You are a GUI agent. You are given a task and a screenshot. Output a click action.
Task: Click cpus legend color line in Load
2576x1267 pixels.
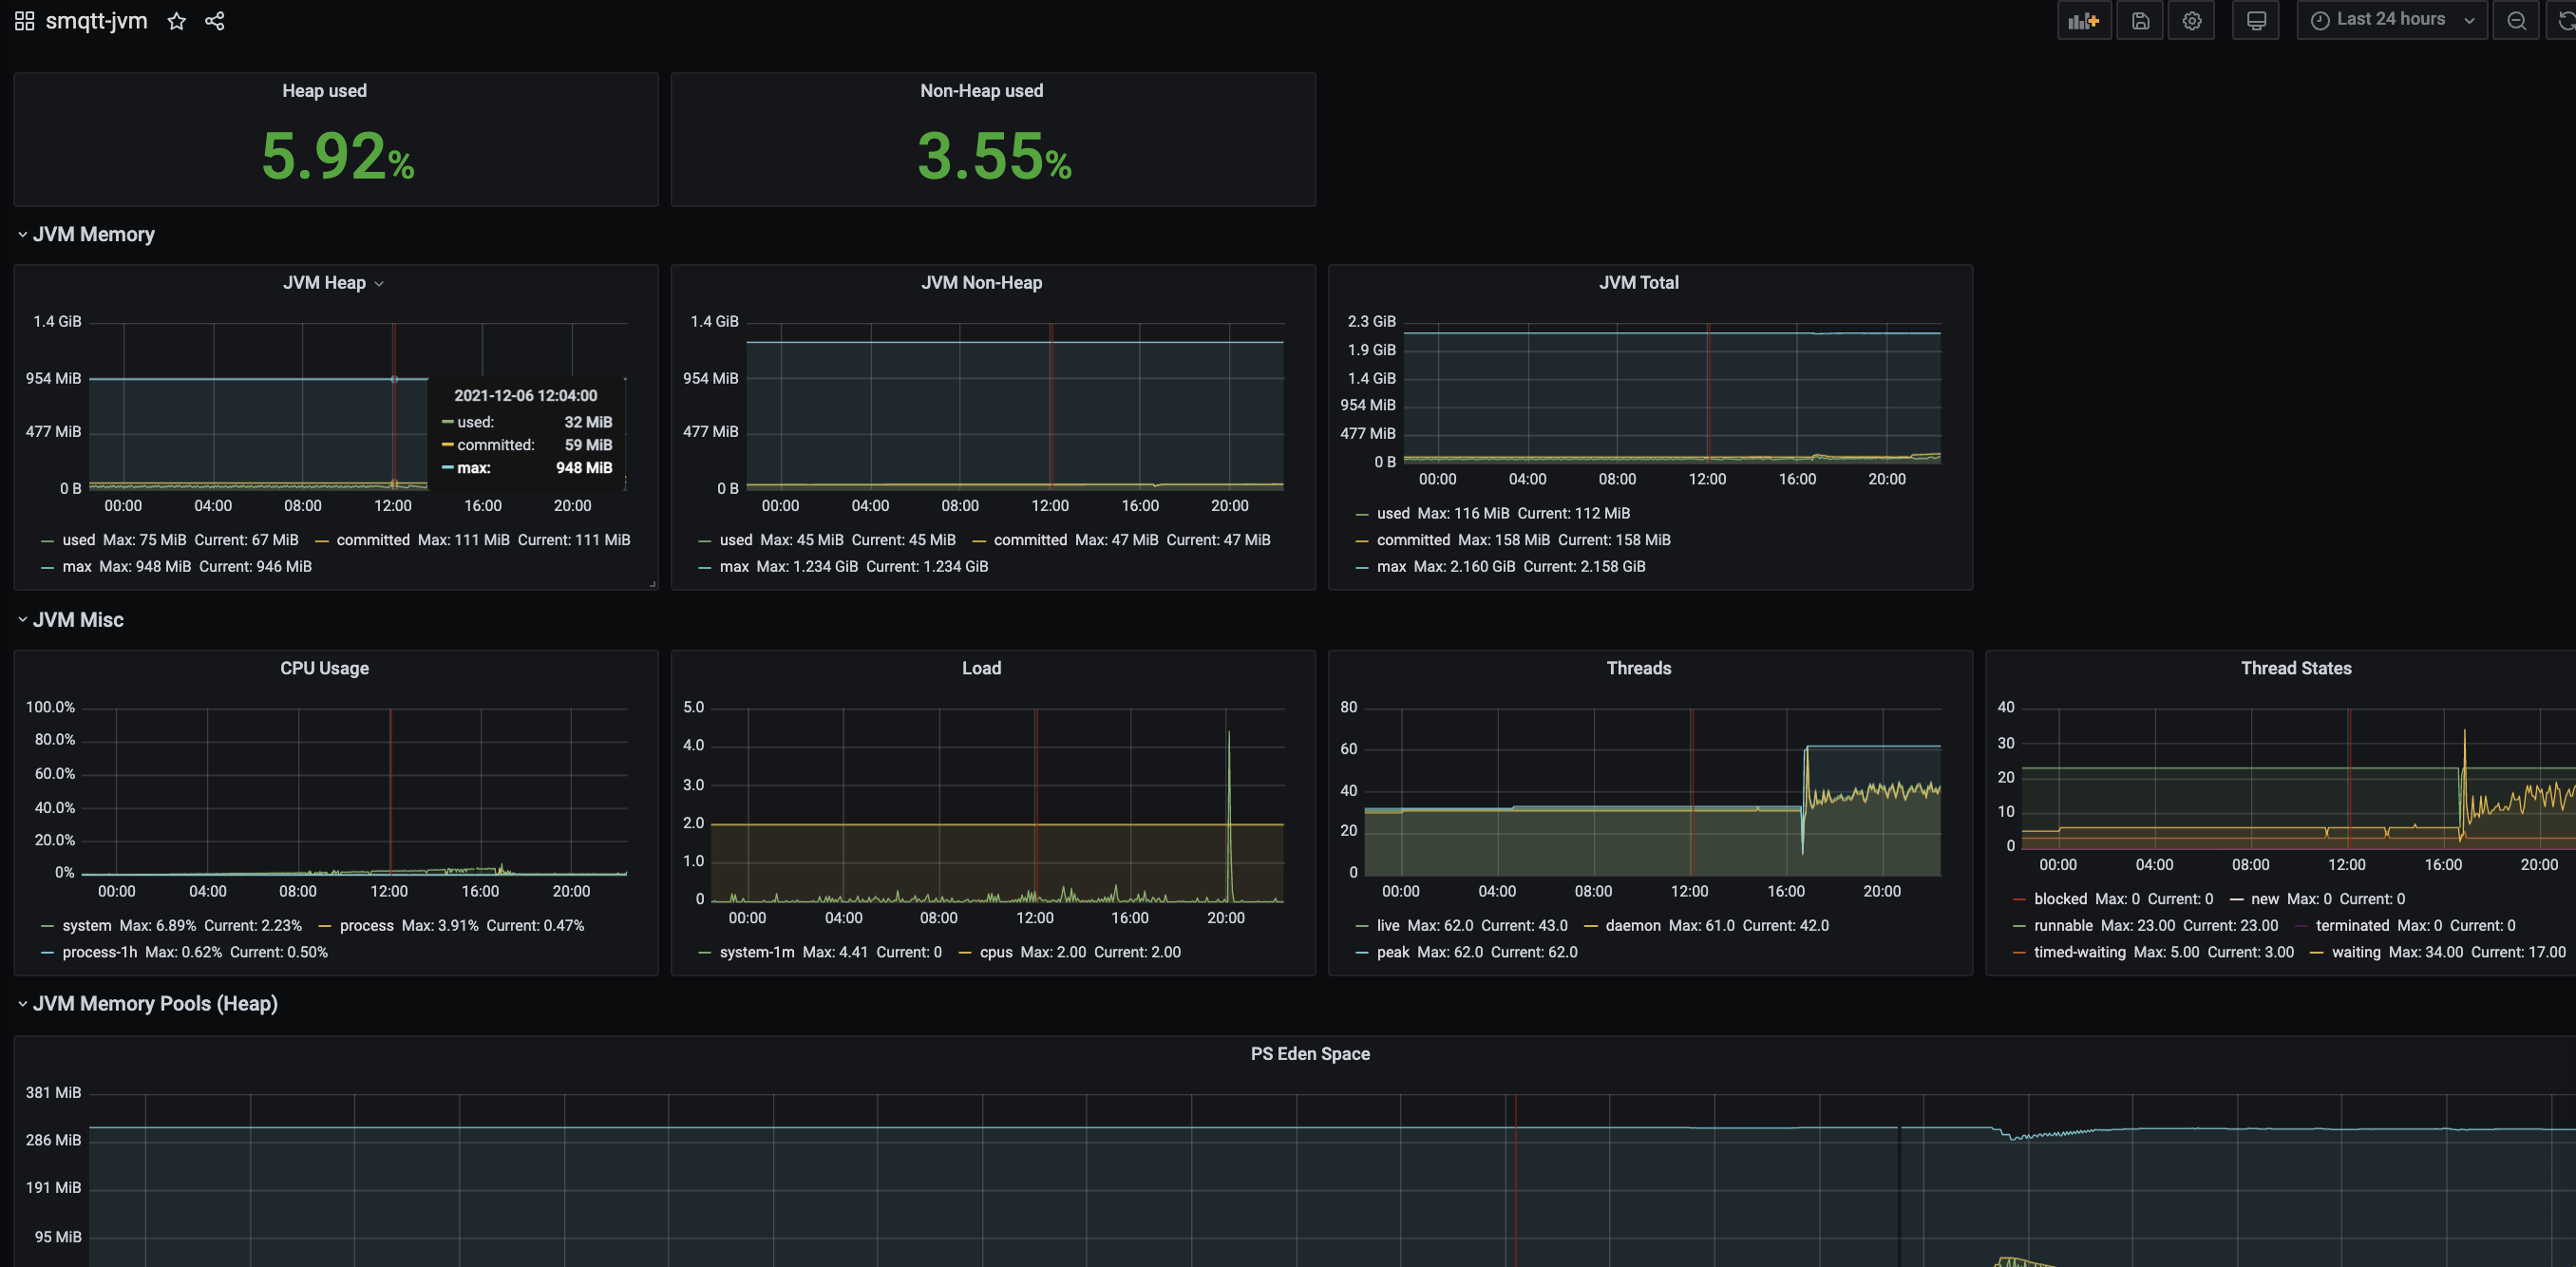coord(965,953)
